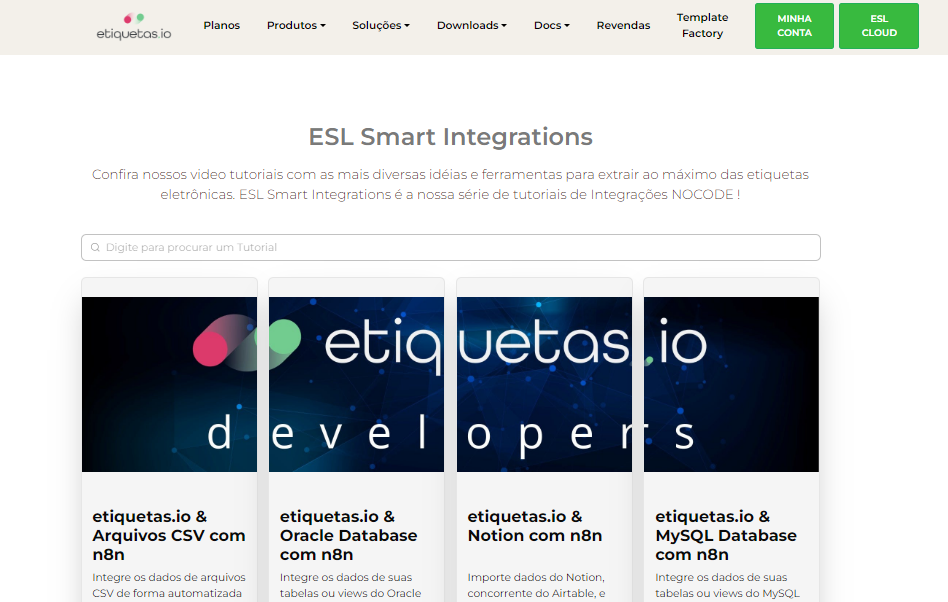Expand the Produtos dropdown menu
948x602 pixels.
(x=296, y=25)
